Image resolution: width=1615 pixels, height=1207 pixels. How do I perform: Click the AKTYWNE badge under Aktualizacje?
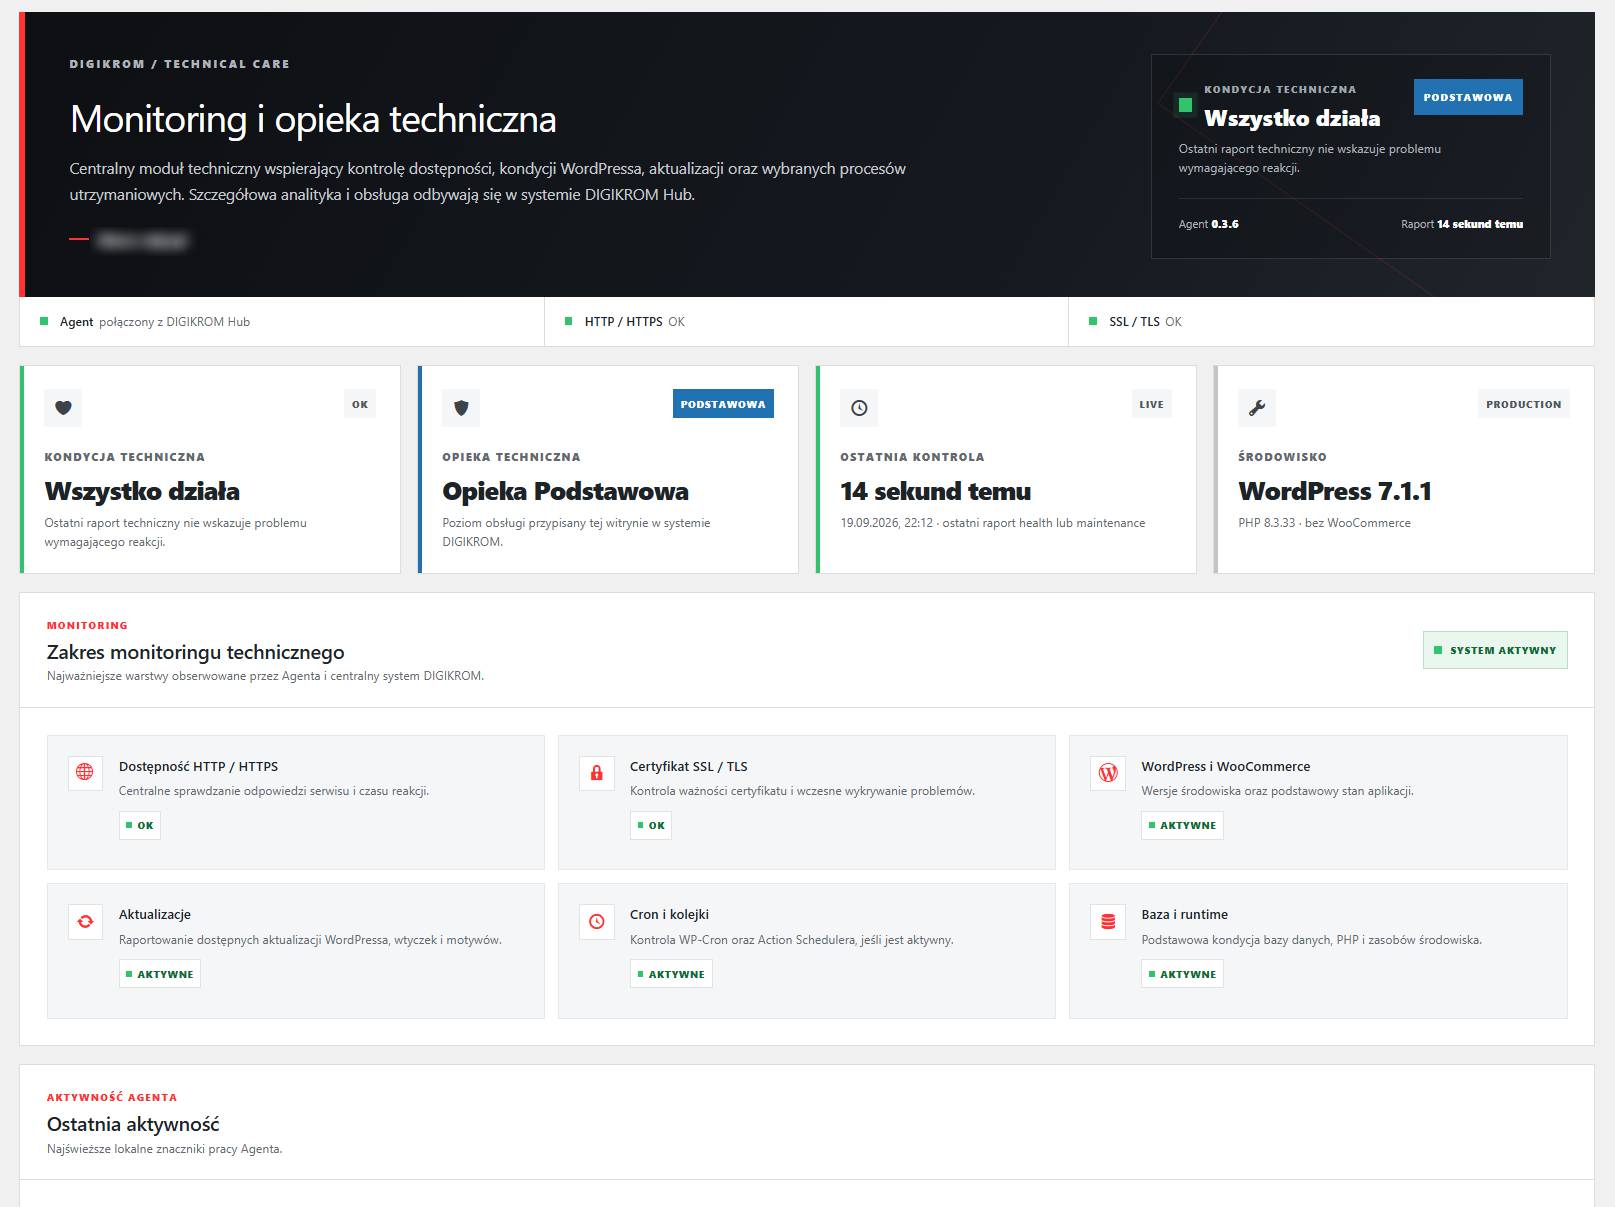[x=160, y=974]
